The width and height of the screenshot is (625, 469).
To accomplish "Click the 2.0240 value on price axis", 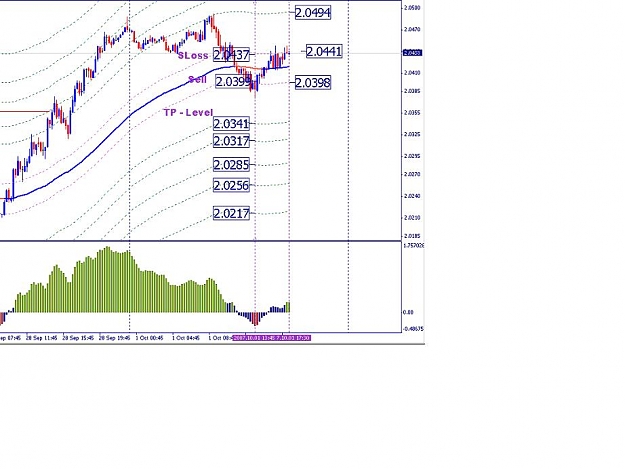I will coord(412,196).
